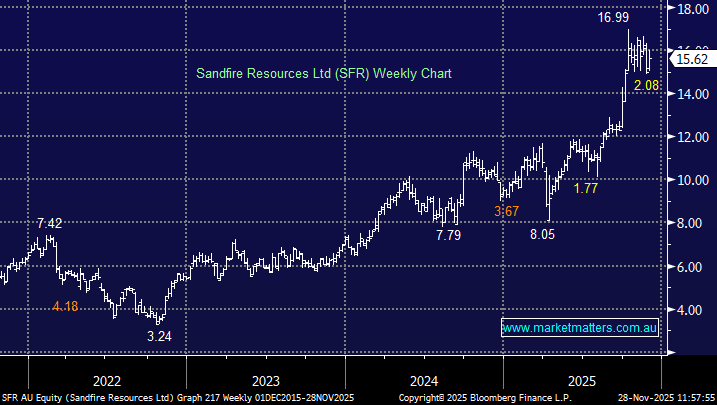Click the yellow 1.77 annotation
Screen dimensions: 717x405
click(587, 187)
